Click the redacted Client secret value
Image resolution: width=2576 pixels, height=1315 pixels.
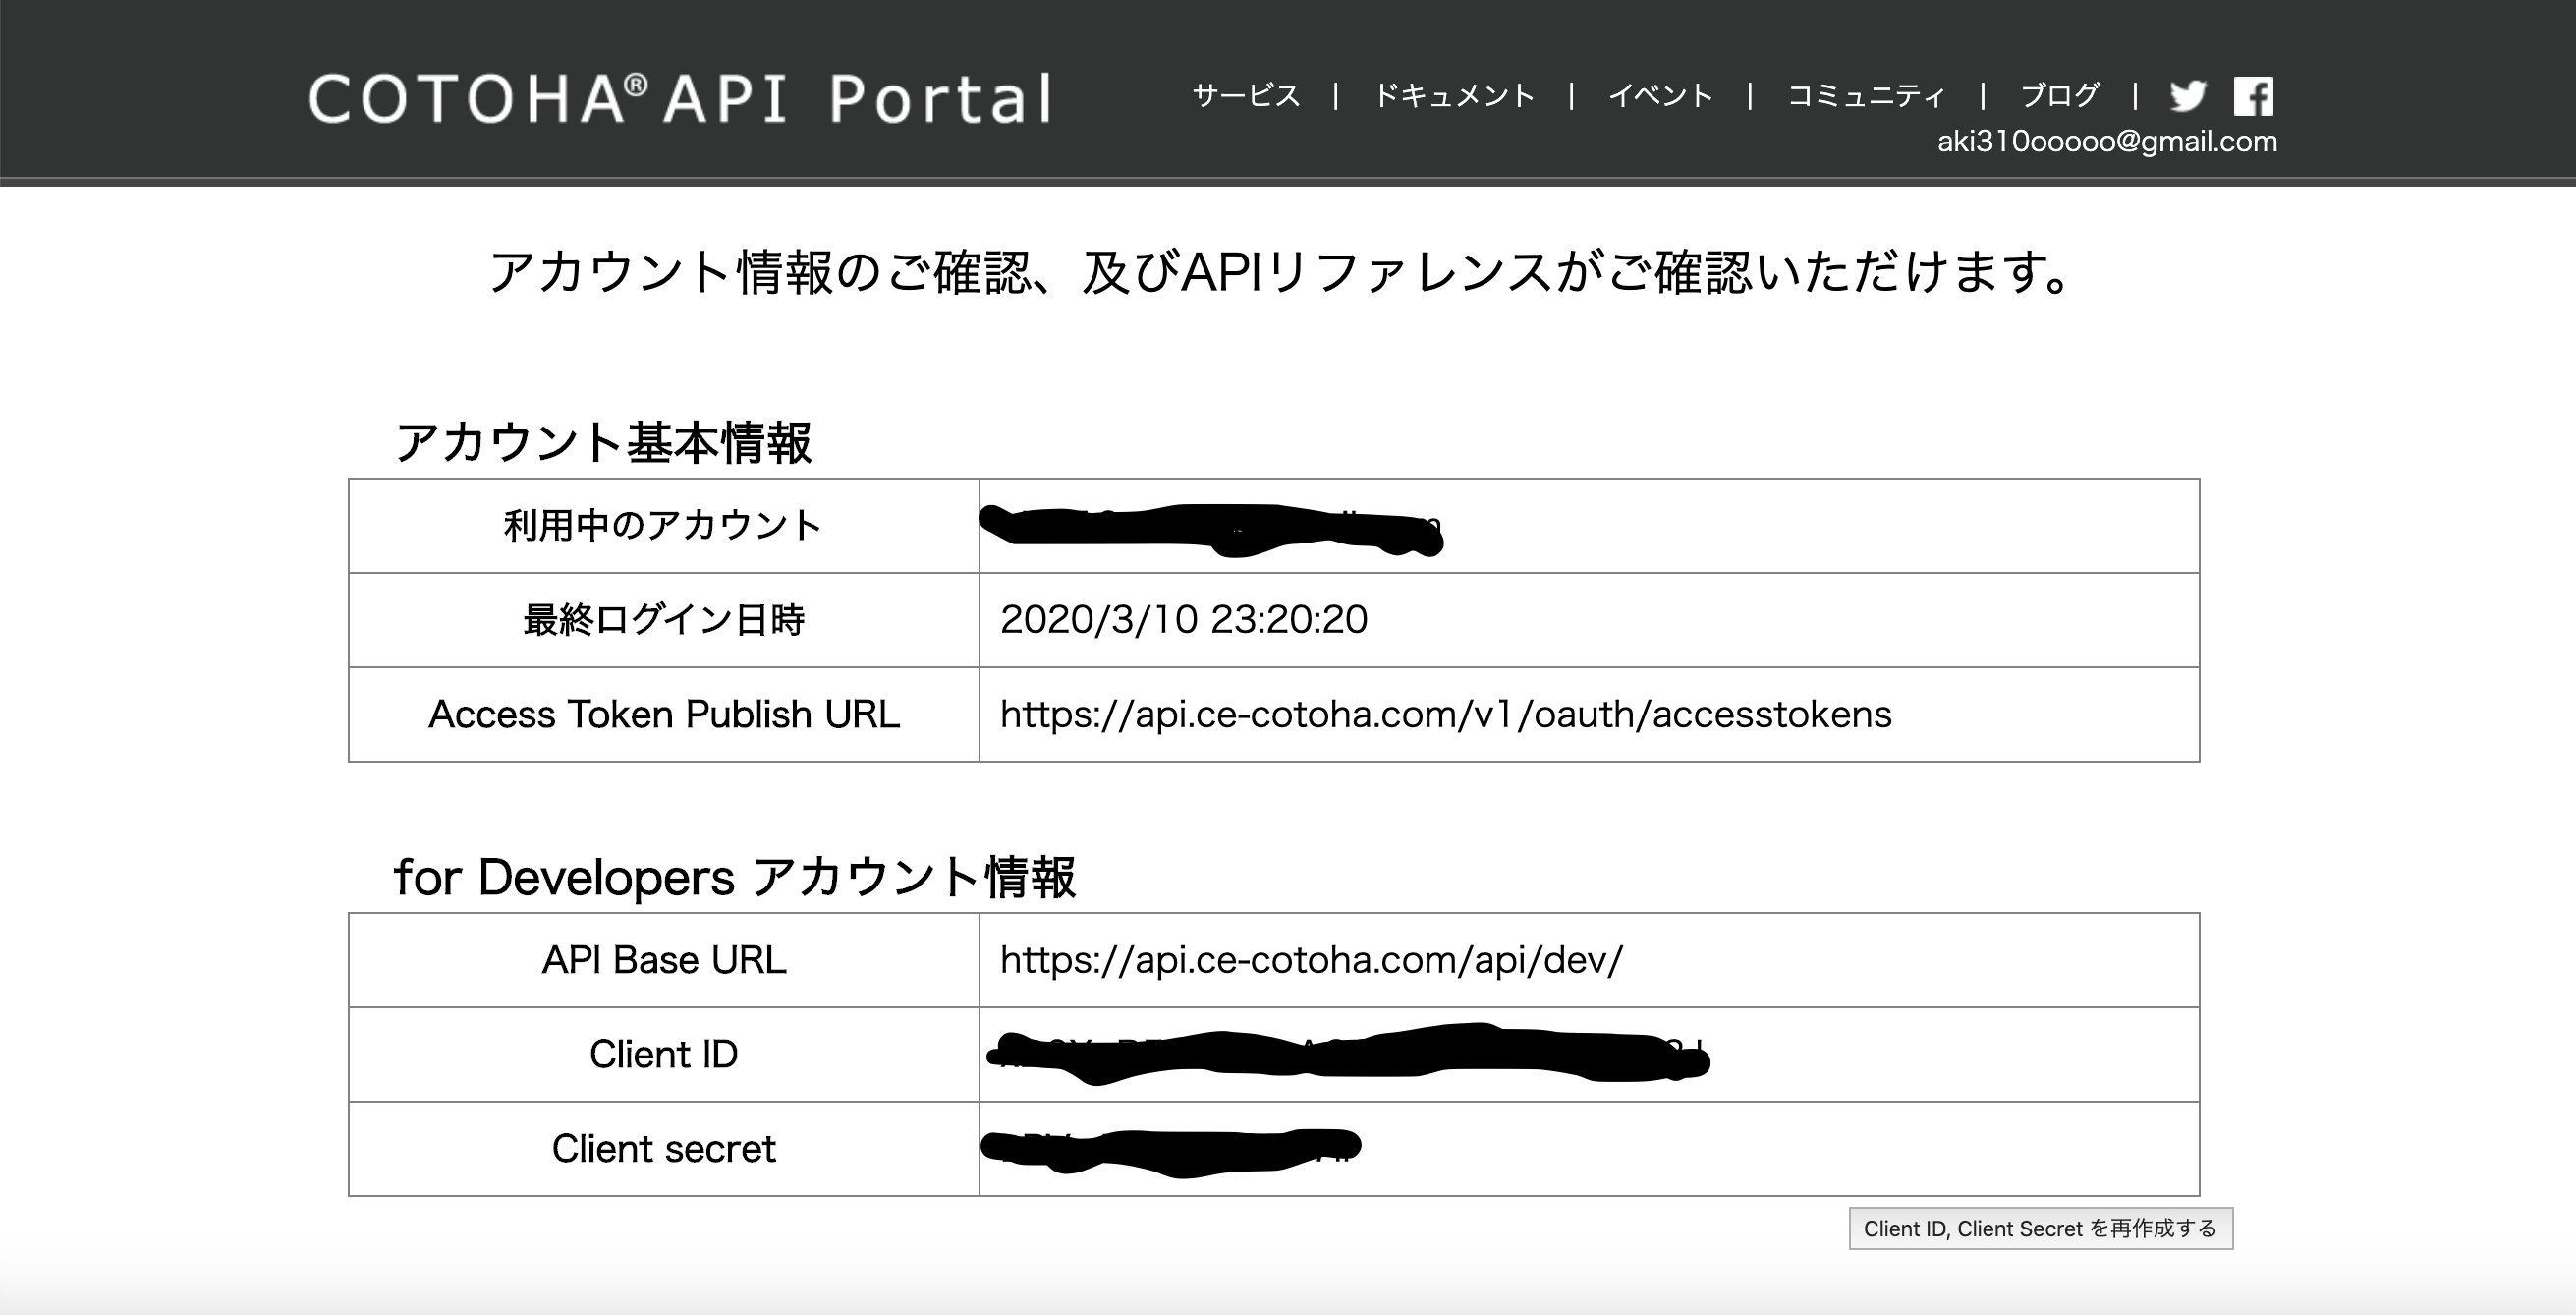[1170, 1150]
